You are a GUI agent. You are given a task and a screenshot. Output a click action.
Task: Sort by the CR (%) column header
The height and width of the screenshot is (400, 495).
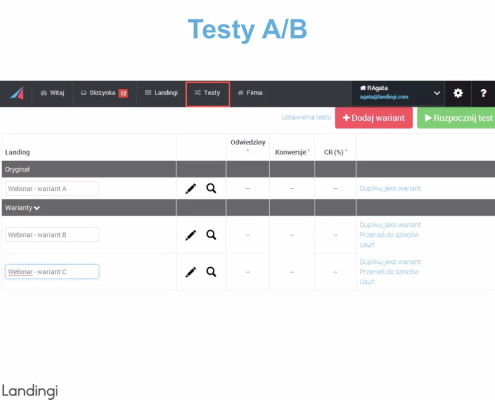coord(335,152)
